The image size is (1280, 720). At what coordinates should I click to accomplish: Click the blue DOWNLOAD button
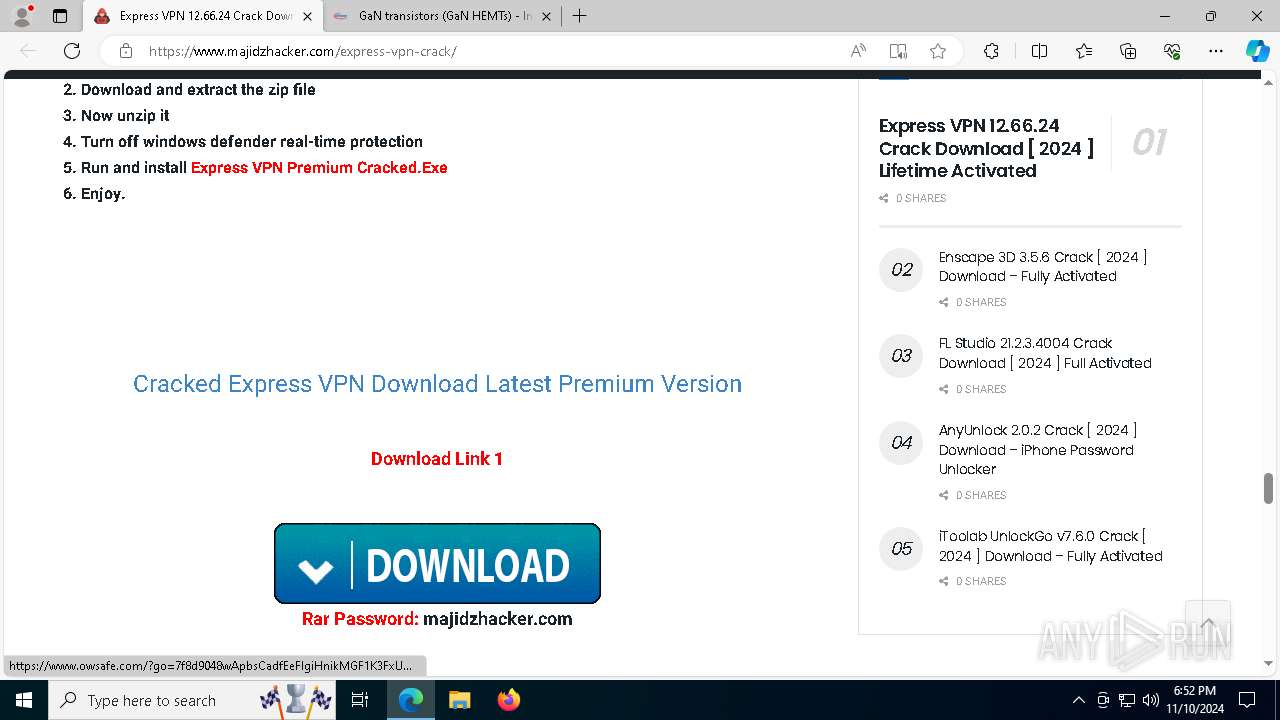click(437, 563)
